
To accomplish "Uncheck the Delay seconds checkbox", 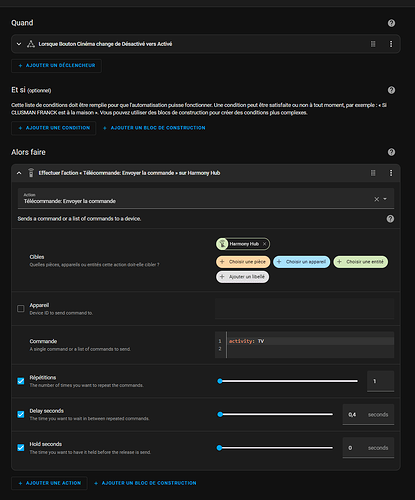I will pos(21,414).
